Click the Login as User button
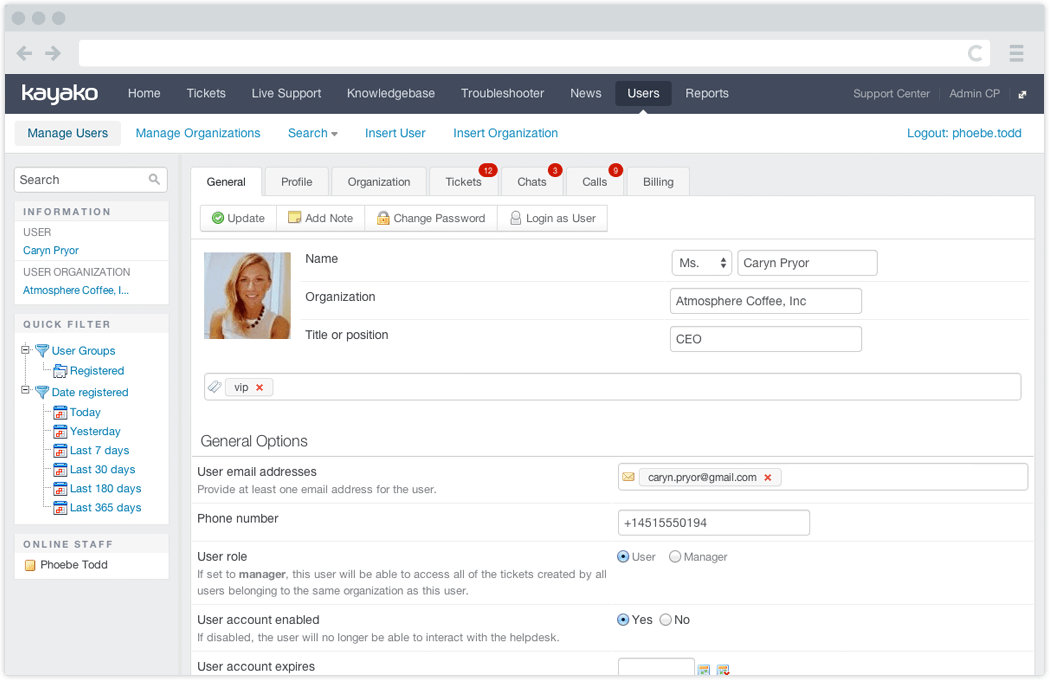1050x681 pixels. (x=552, y=218)
